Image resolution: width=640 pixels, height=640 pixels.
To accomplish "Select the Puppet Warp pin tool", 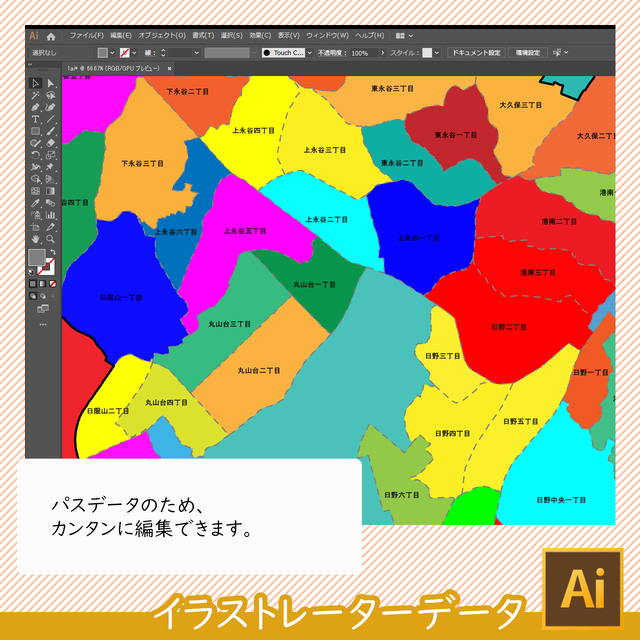I will point(51,167).
